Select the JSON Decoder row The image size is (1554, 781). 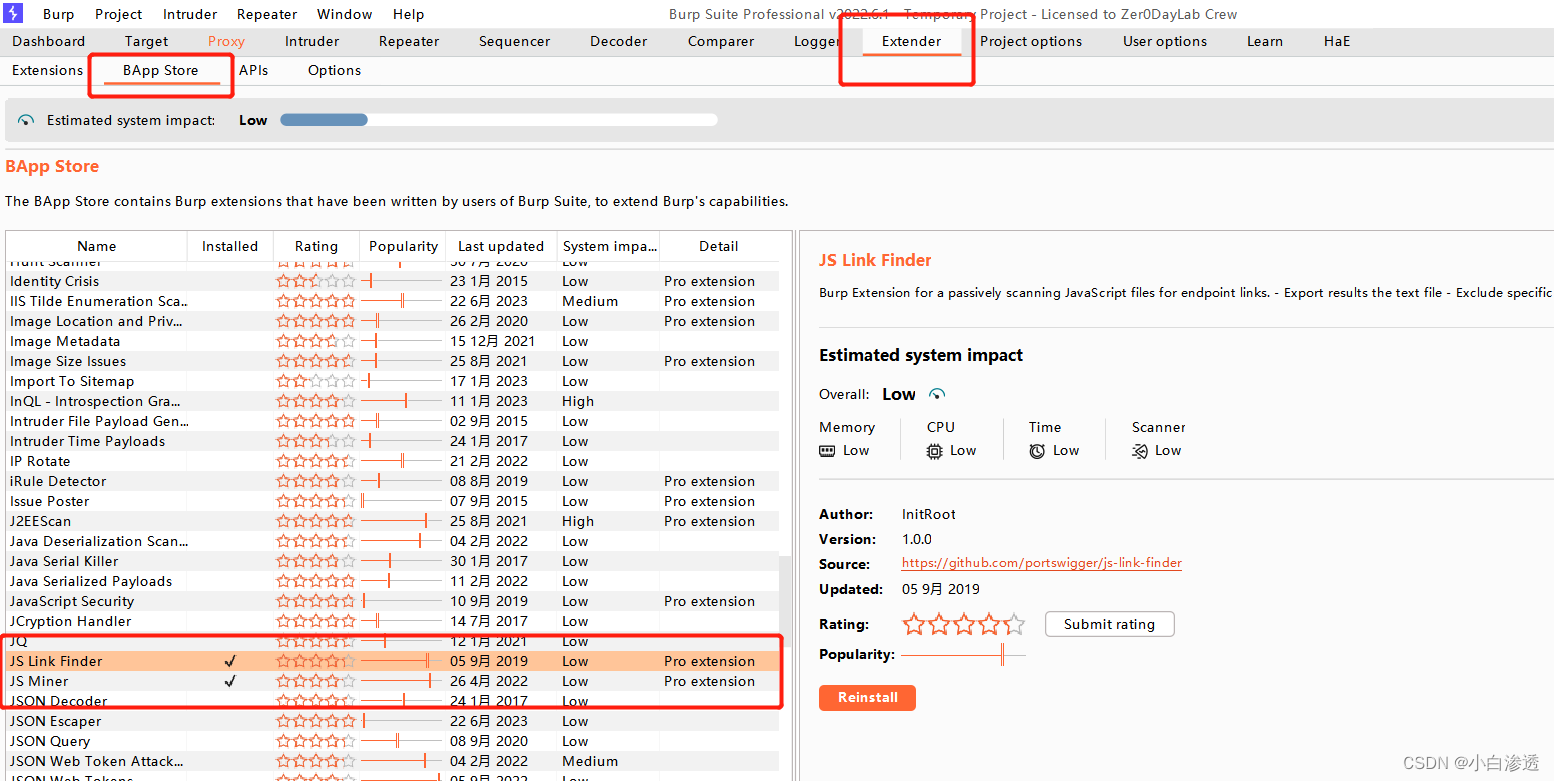click(392, 701)
